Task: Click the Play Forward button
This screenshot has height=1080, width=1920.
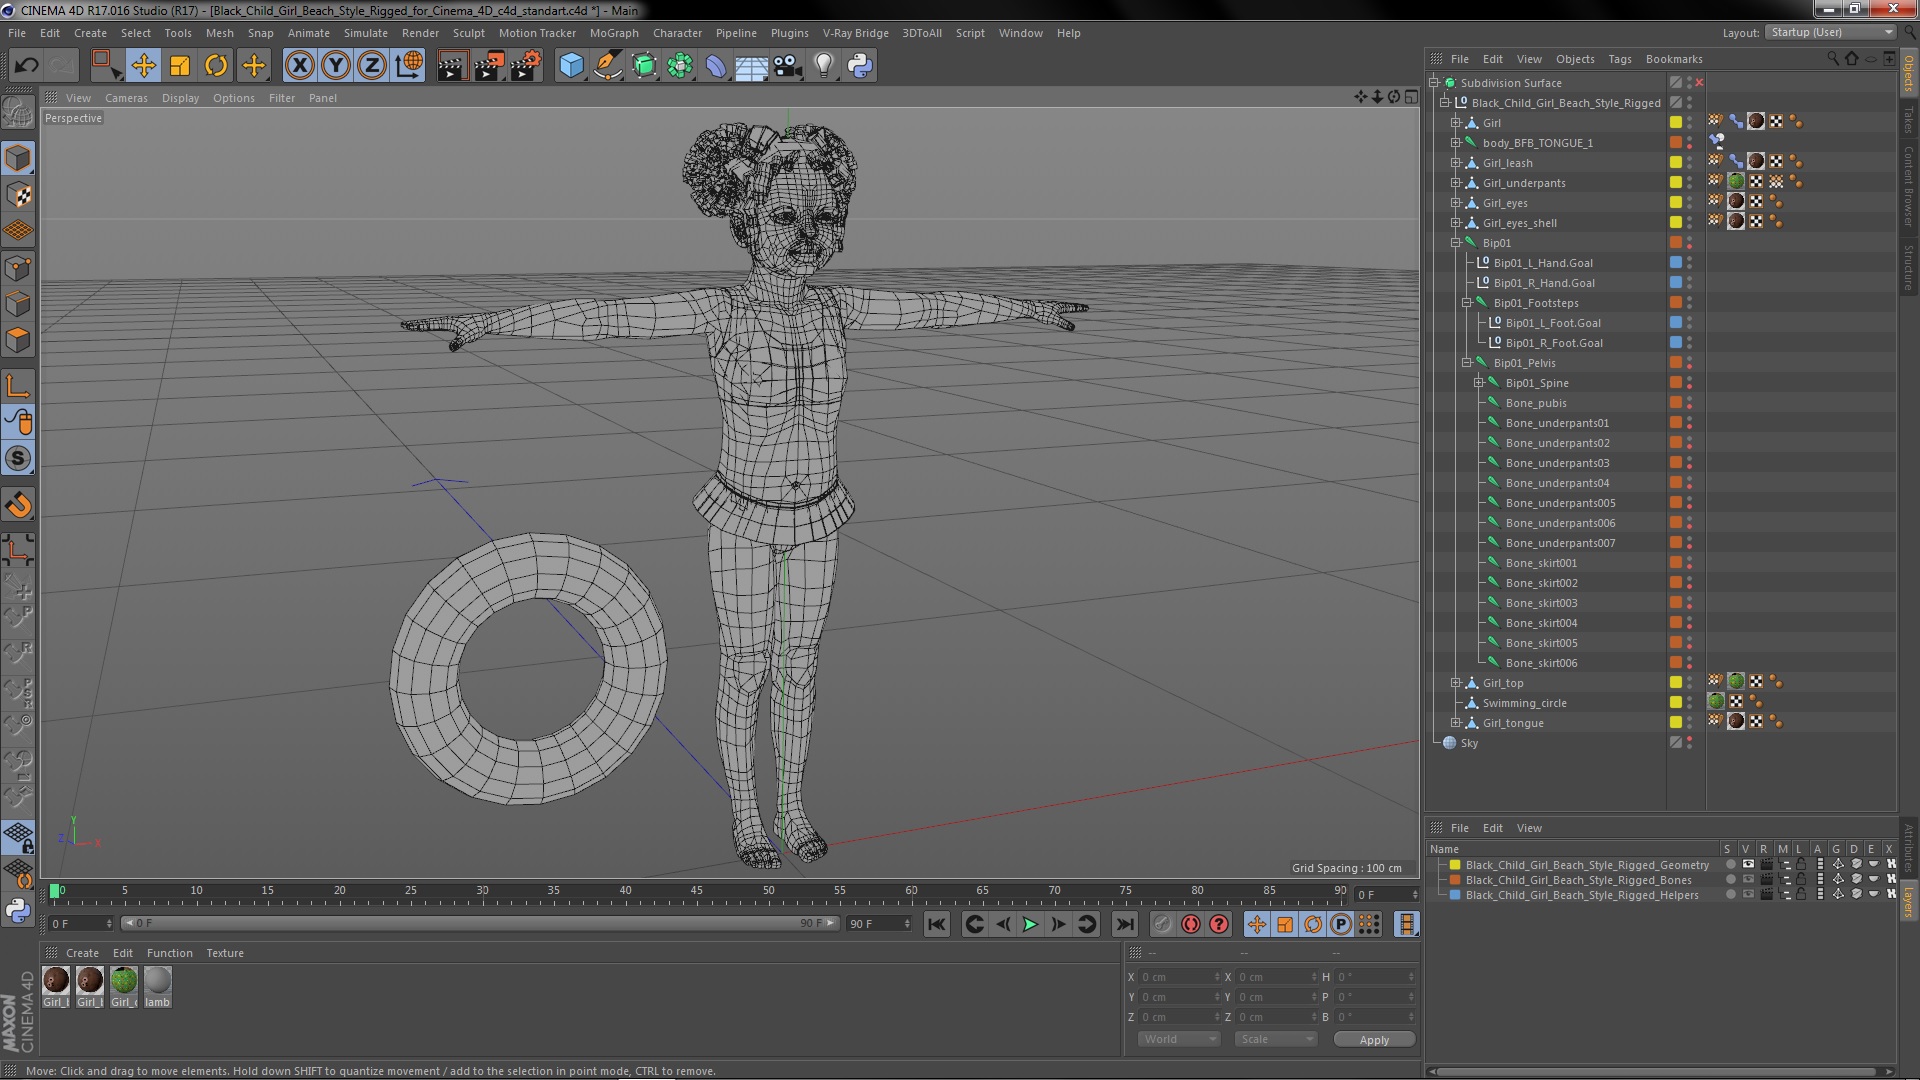Action: (1030, 925)
